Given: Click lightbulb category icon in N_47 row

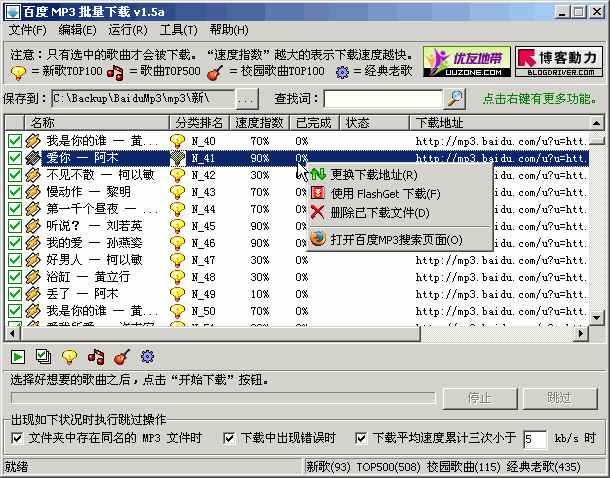Looking at the screenshot, I should 177,260.
